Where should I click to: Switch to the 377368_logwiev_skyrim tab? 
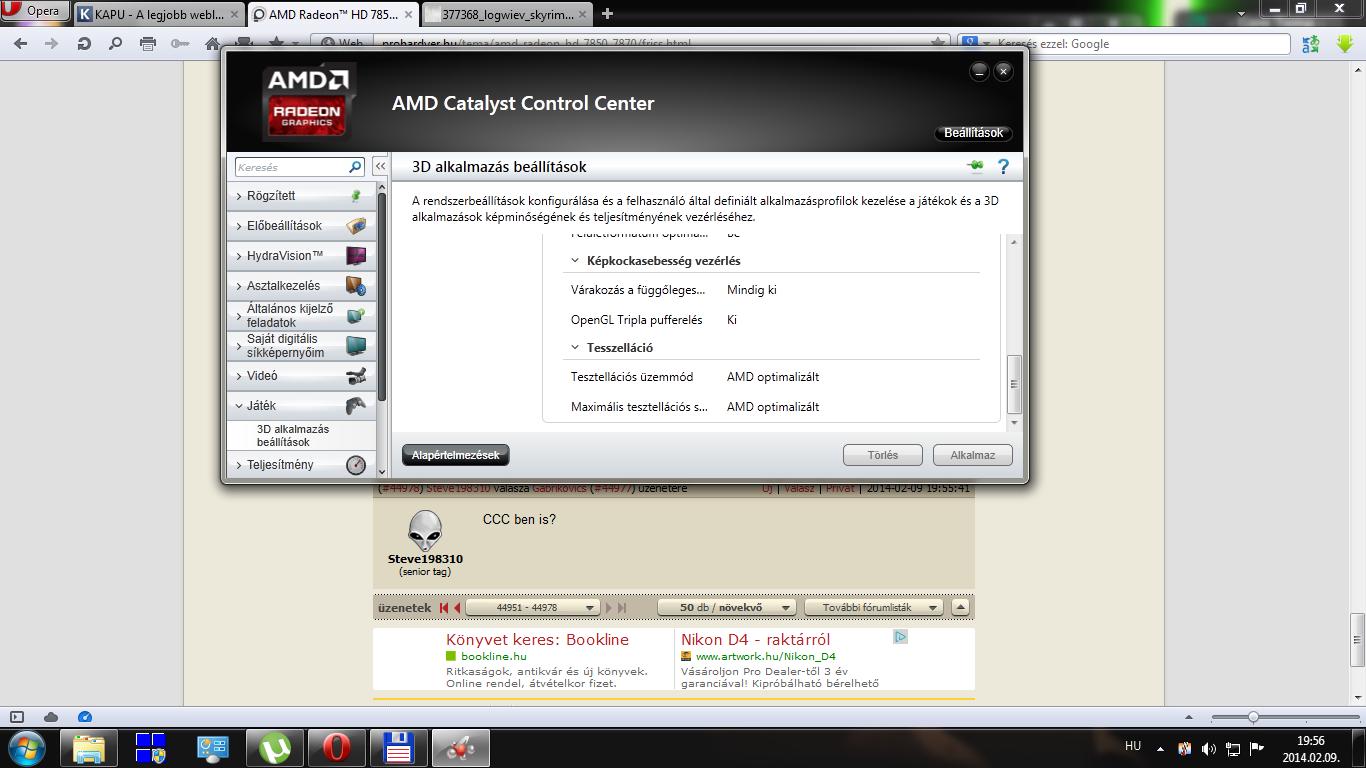[505, 14]
